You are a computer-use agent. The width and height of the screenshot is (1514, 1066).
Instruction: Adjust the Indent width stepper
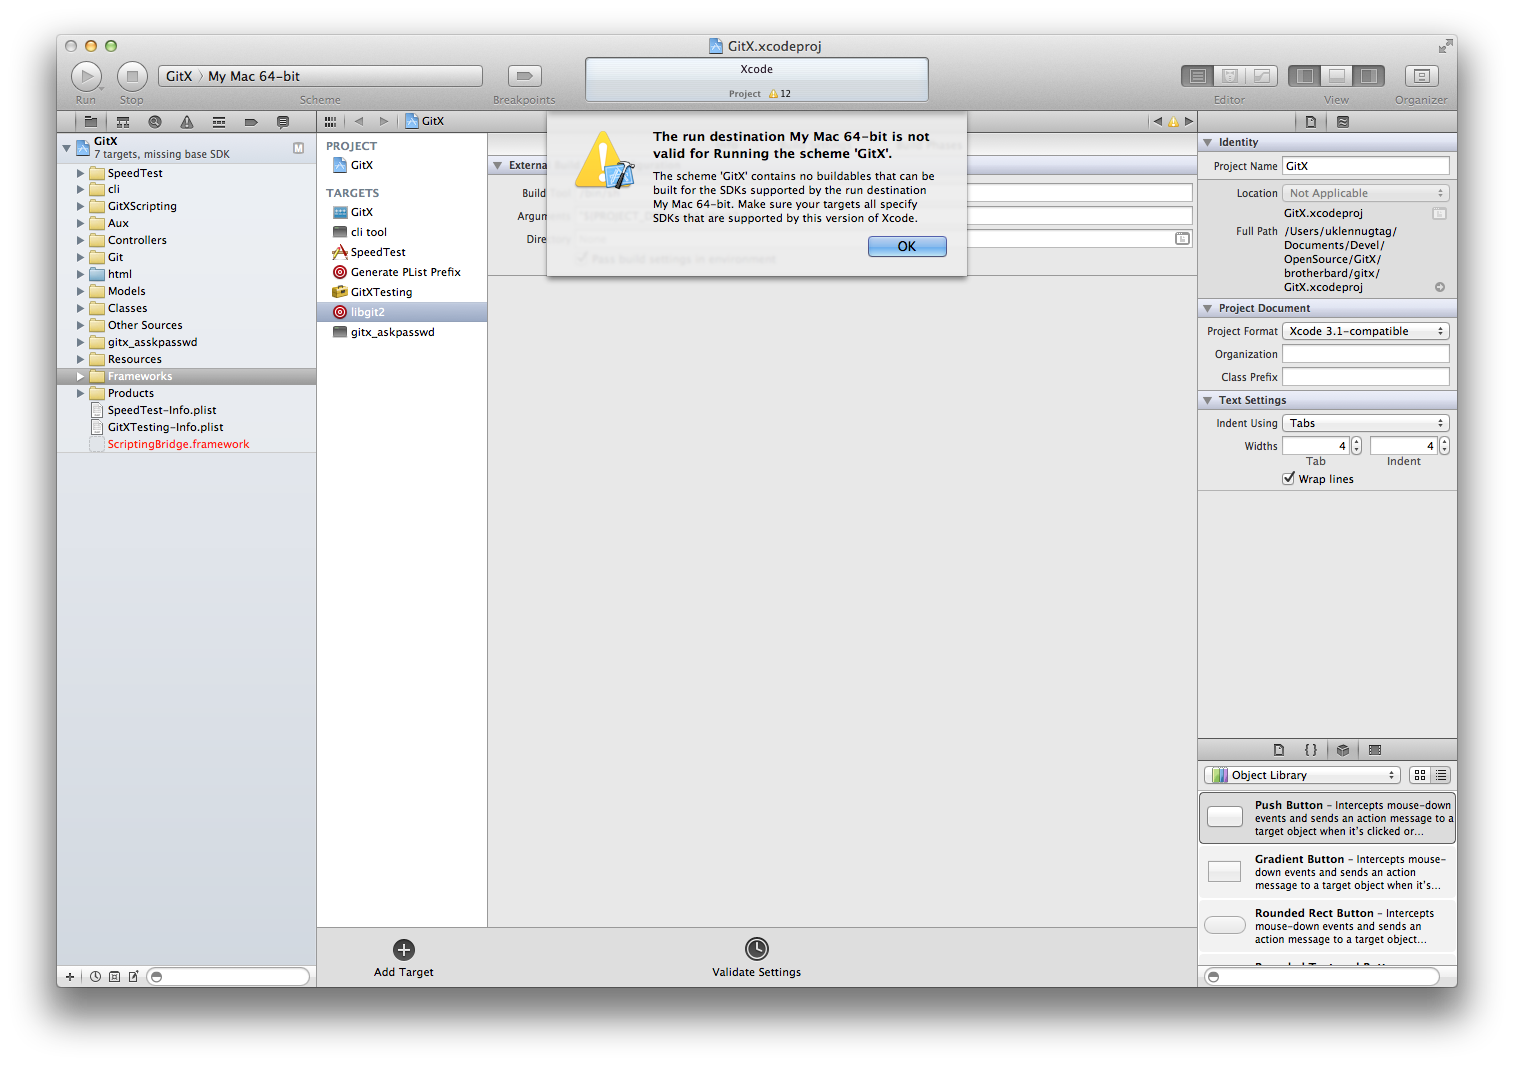pos(1444,446)
